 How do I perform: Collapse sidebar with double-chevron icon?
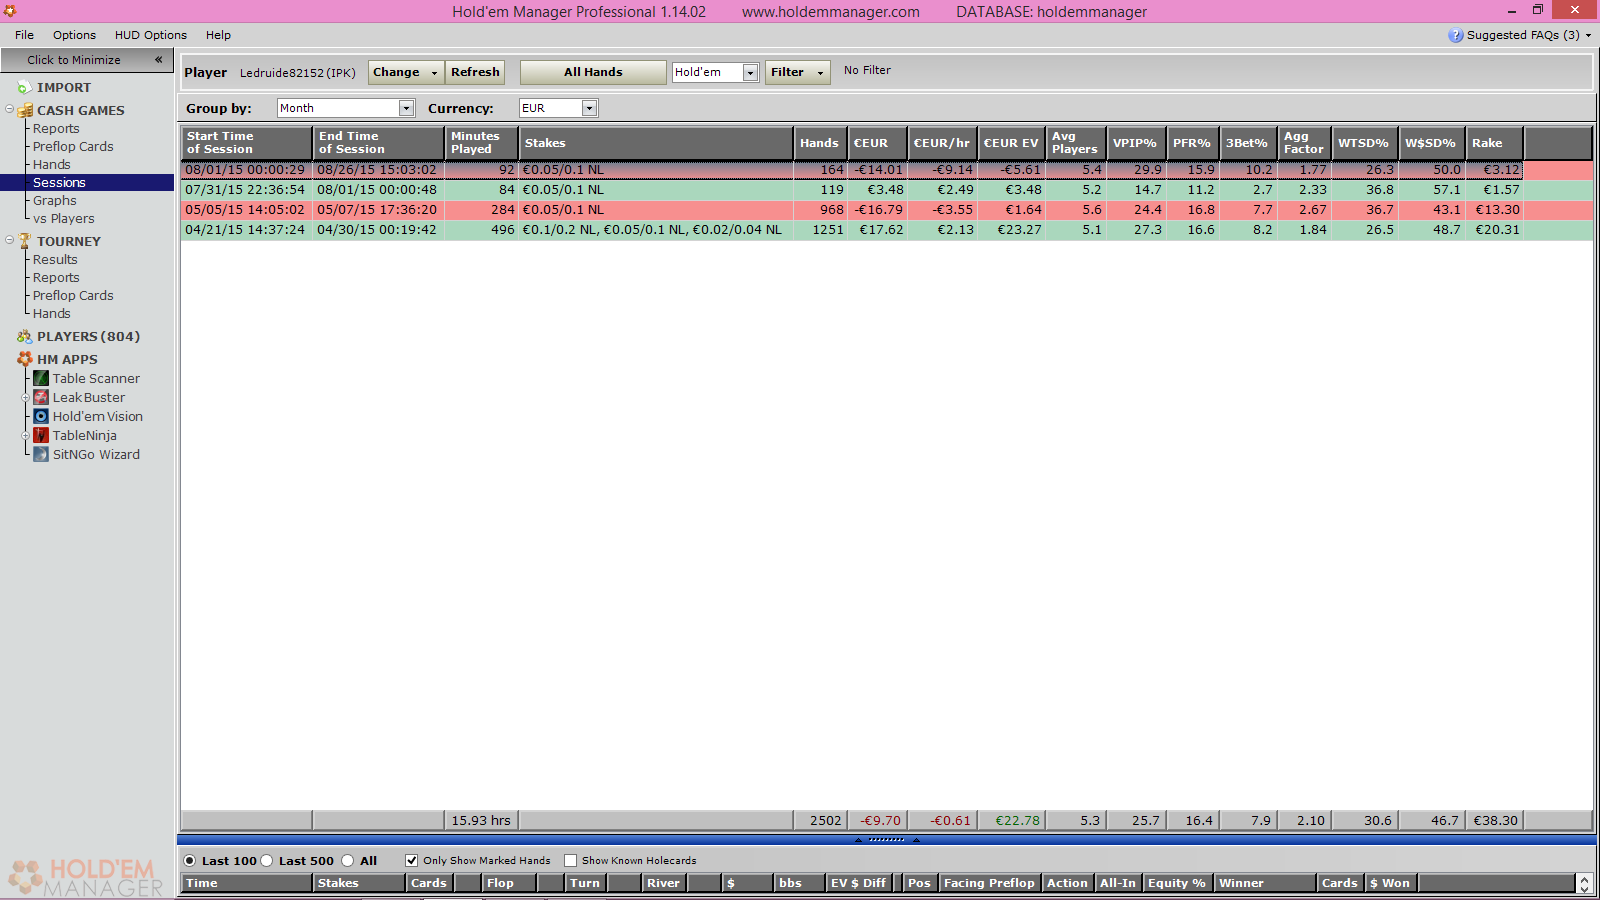click(158, 60)
